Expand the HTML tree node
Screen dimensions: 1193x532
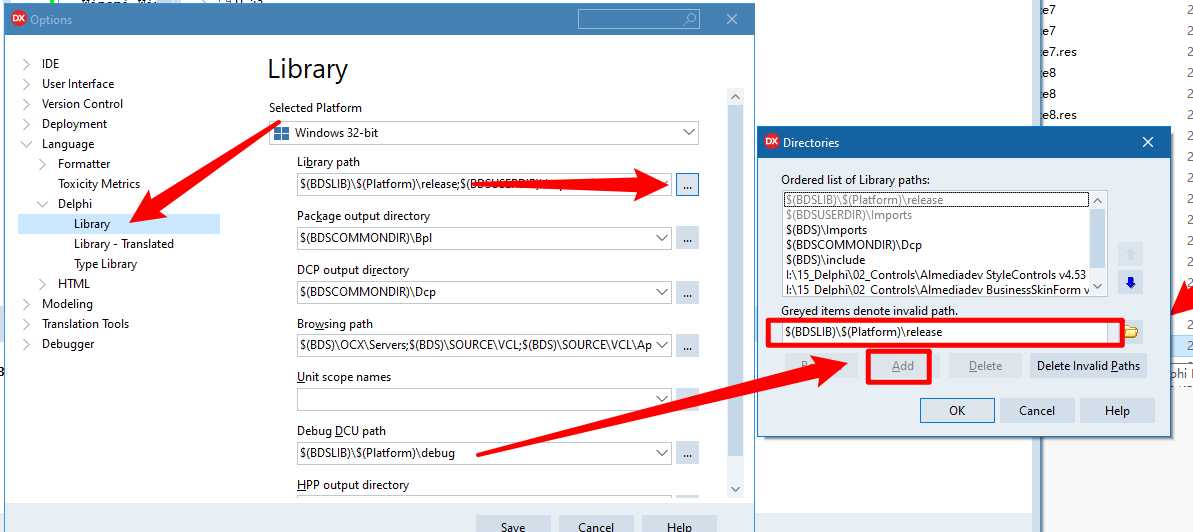pos(43,284)
